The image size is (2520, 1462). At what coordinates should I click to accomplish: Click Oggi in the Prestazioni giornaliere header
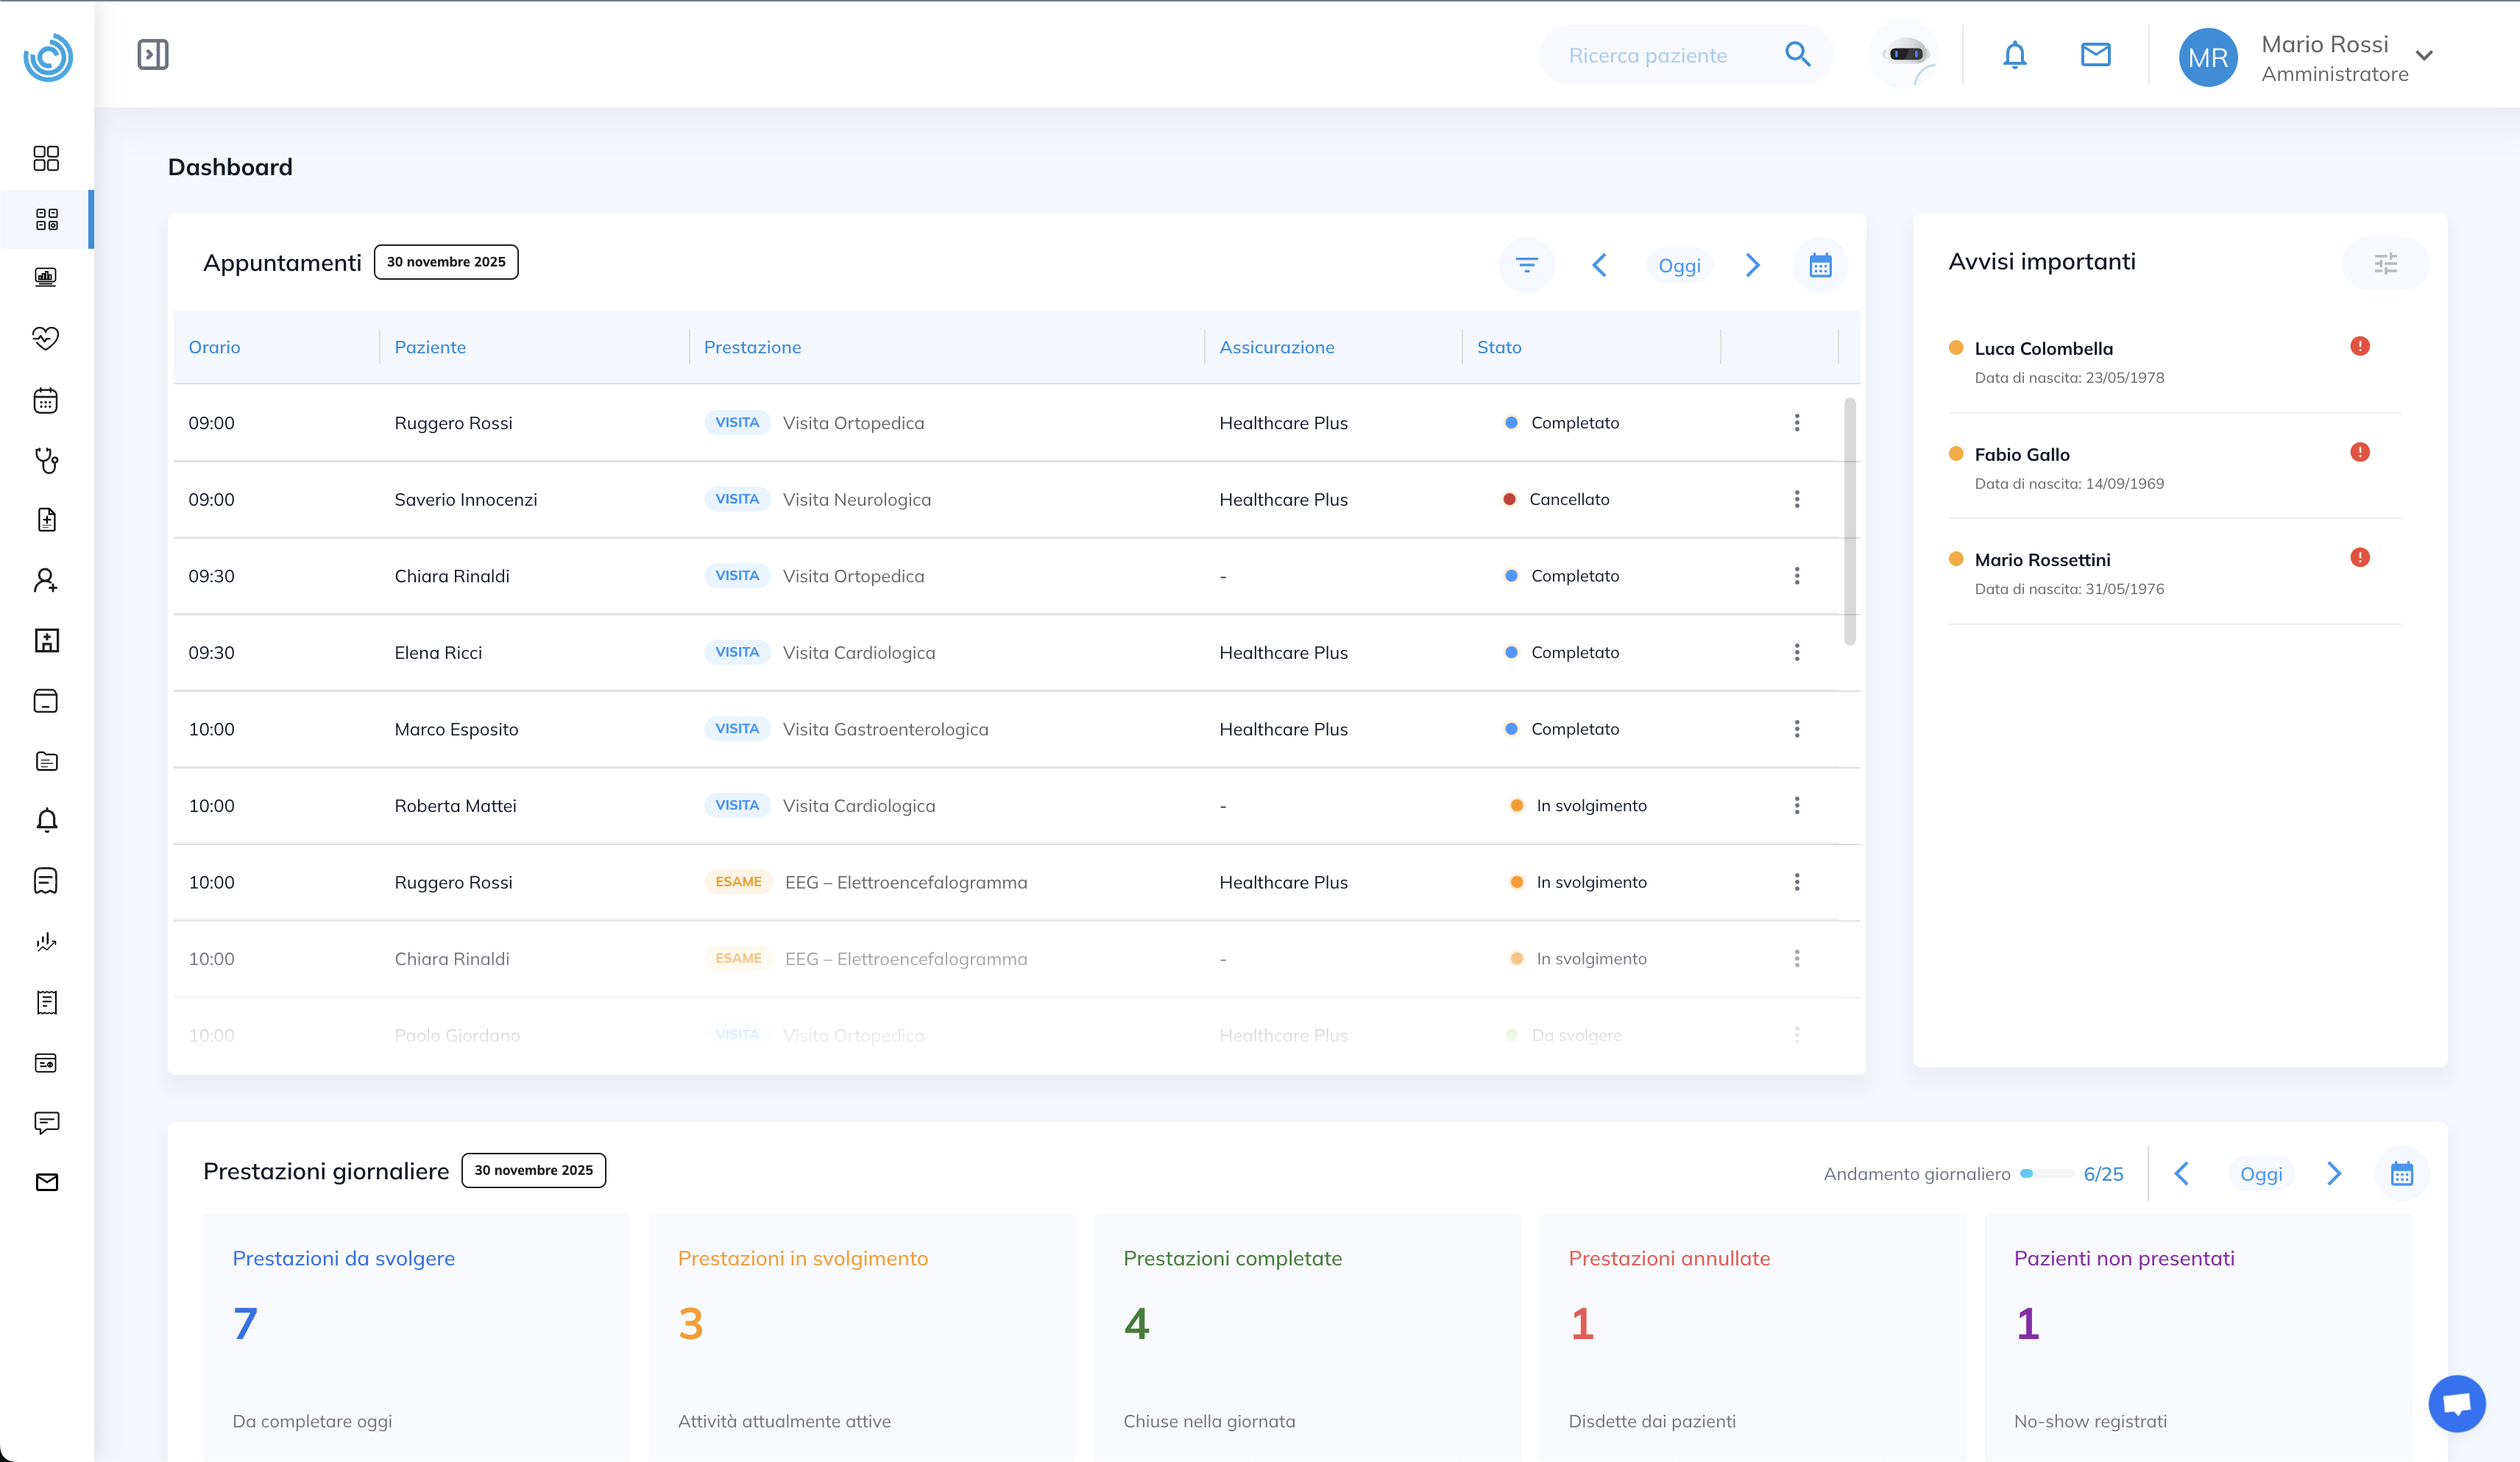(2262, 1174)
